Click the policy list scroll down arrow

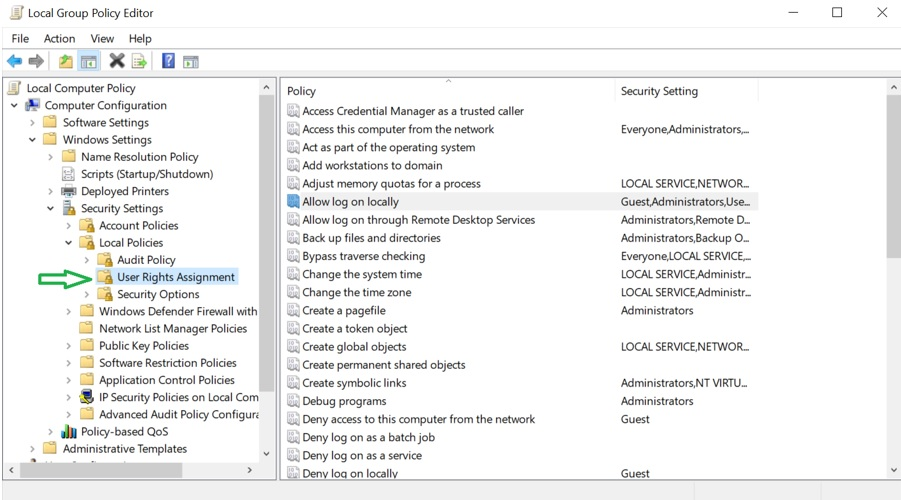tap(893, 470)
